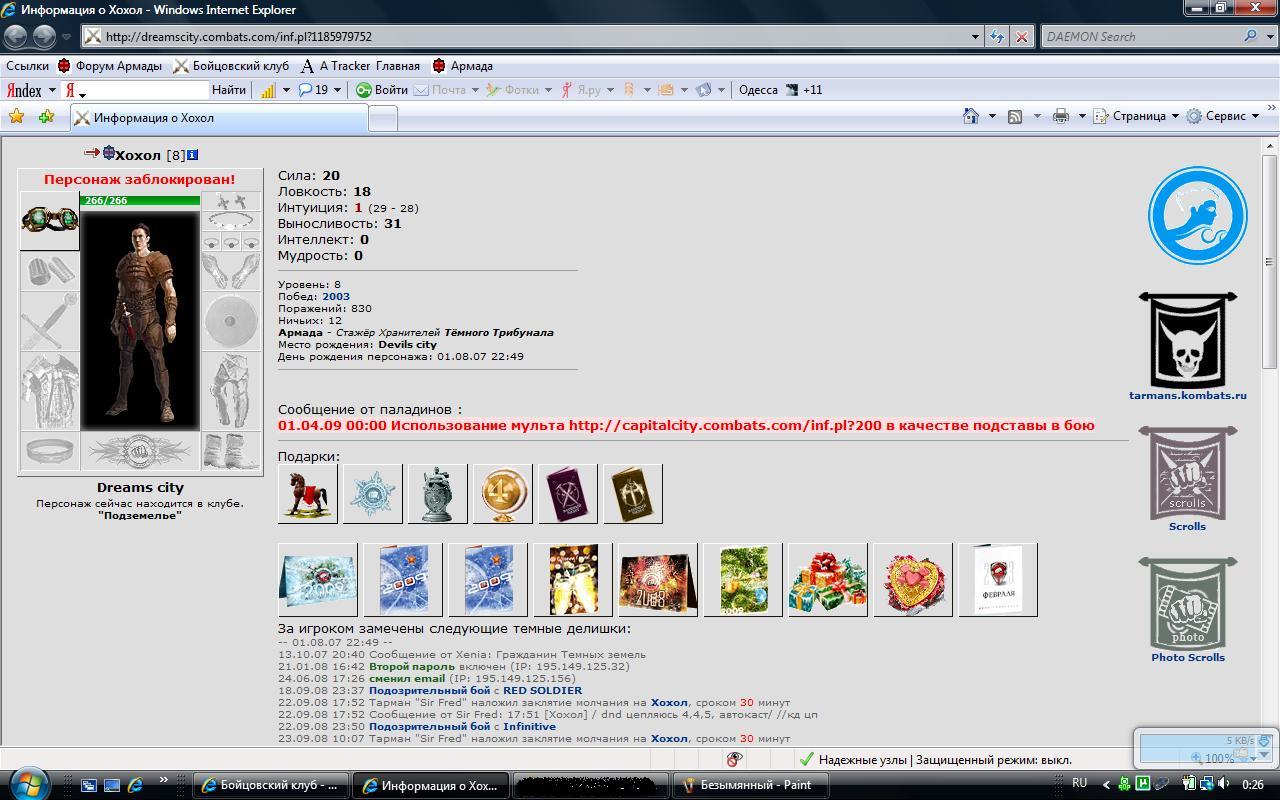Click the Add to Favorites star-plus icon

pos(46,117)
